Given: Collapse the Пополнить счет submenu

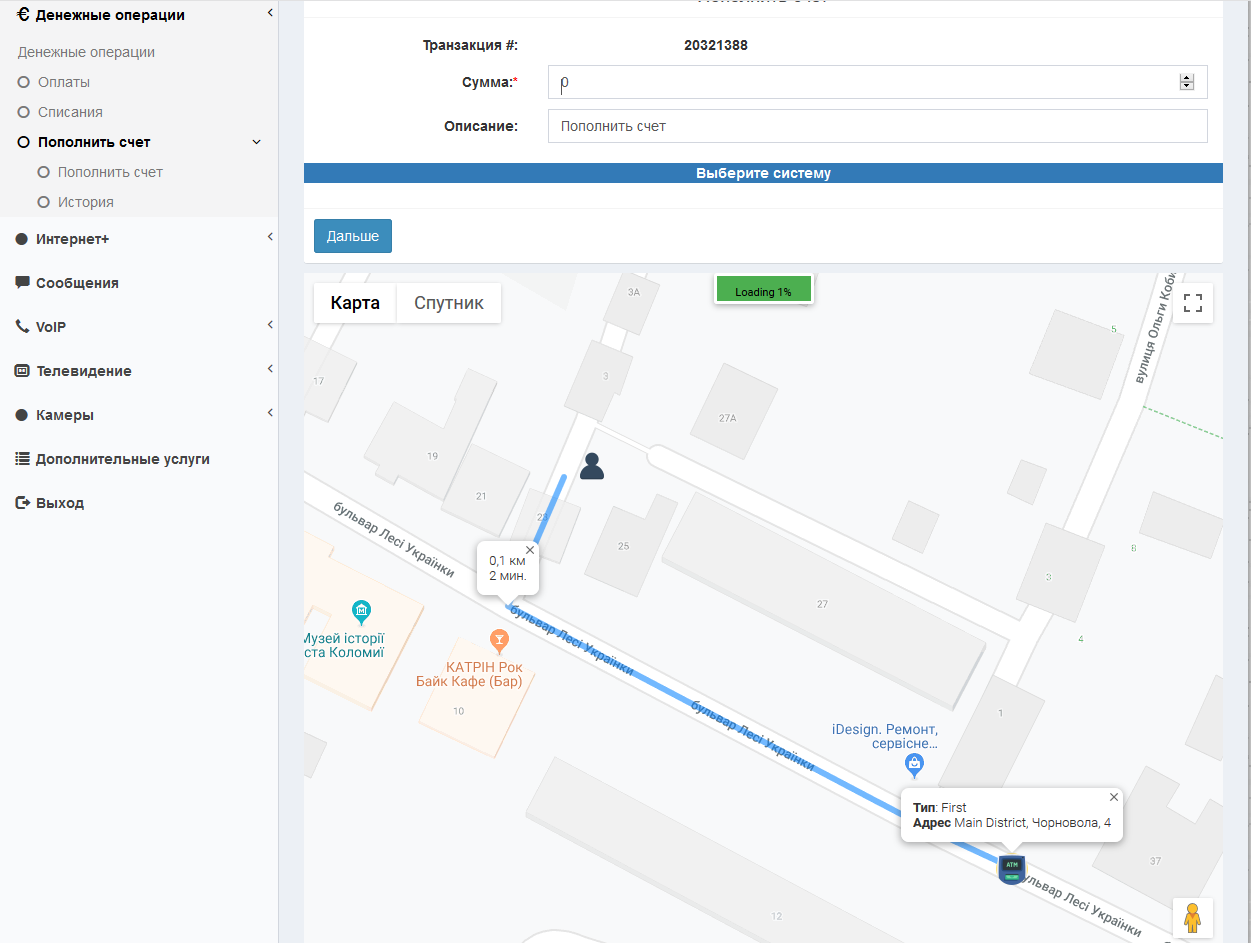Looking at the screenshot, I should click(x=256, y=142).
